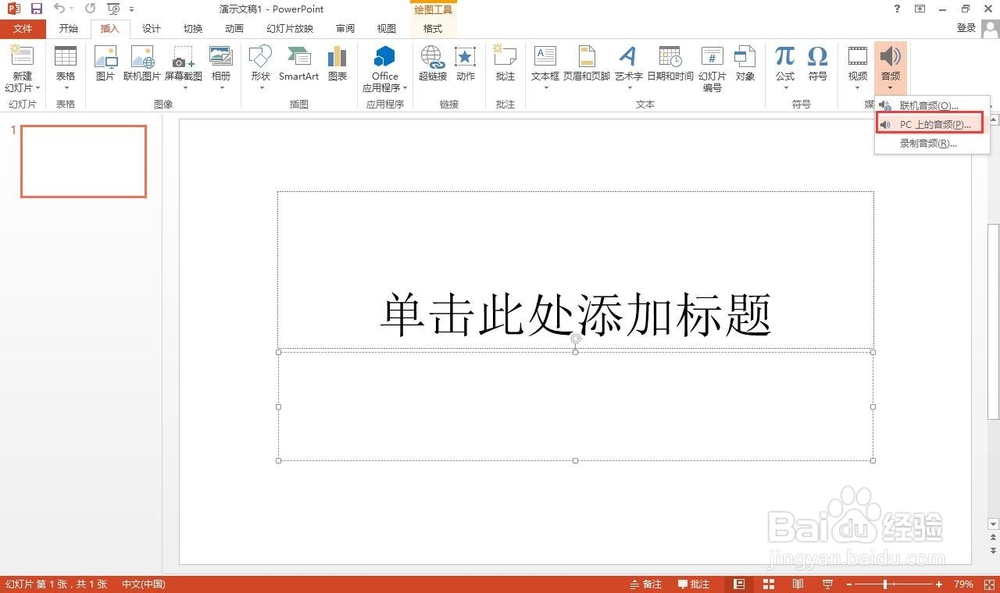1000x593 pixels.
Task: Switch to Normal view in status bar
Action: [739, 584]
